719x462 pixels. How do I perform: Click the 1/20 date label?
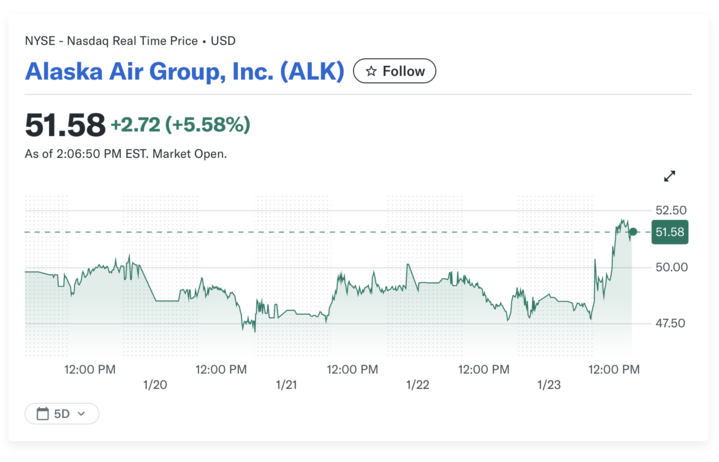(155, 385)
